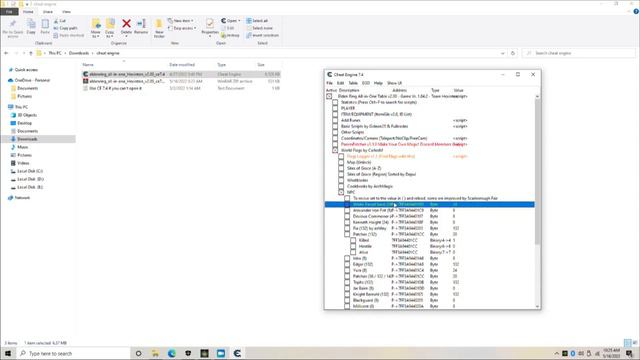Screen dimensions: 640x360
Task: Click the Delete red X icon in ribbon
Action: (127, 24)
